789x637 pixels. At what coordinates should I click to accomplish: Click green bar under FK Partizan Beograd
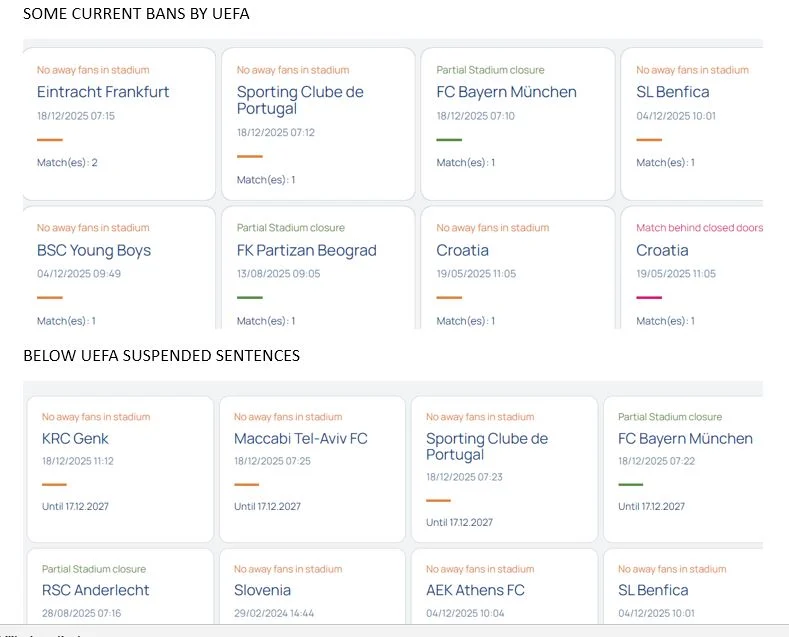point(249,297)
